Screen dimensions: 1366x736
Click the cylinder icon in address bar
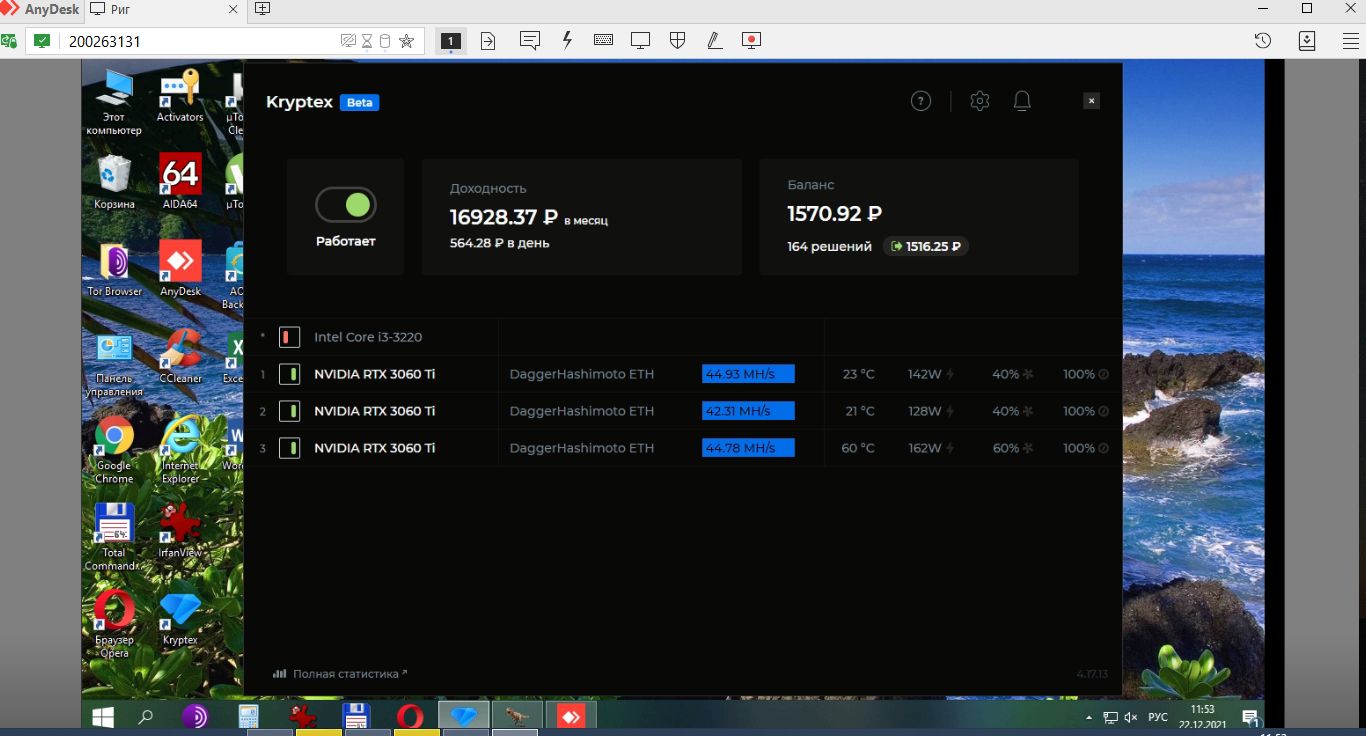385,41
